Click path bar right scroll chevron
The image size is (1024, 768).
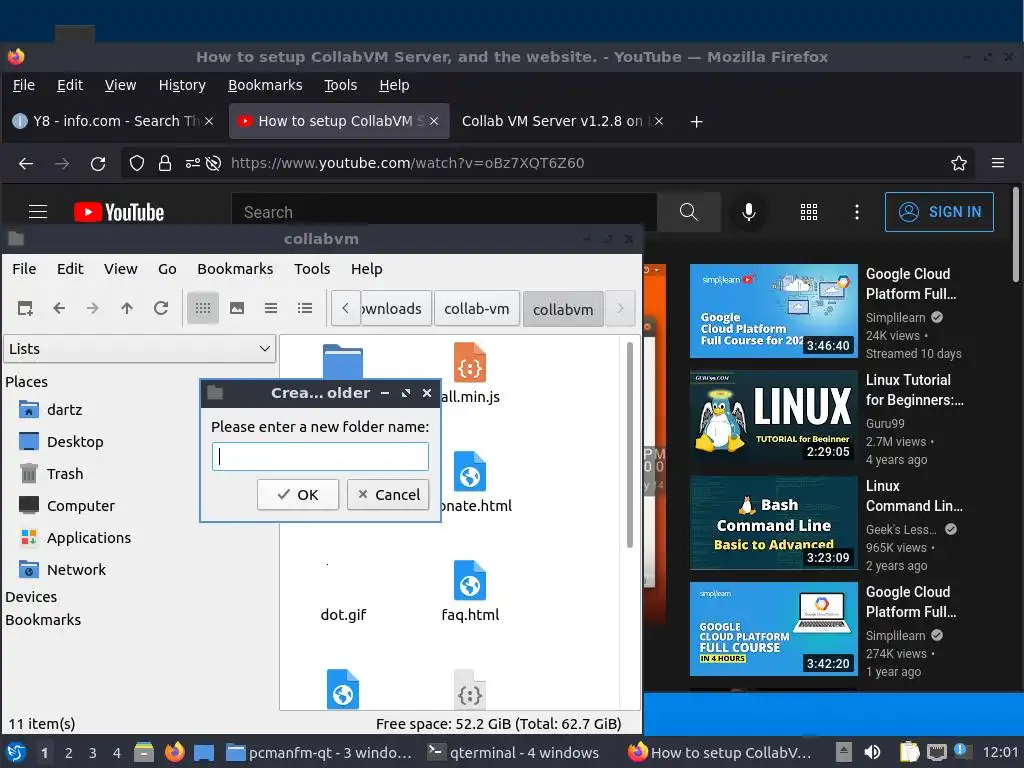point(620,308)
